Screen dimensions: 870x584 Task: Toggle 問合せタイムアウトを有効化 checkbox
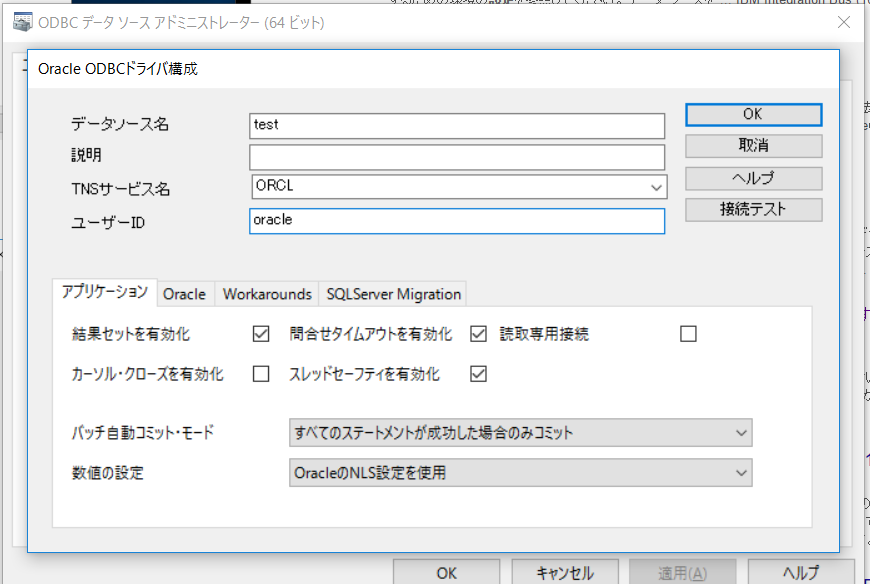click(478, 334)
